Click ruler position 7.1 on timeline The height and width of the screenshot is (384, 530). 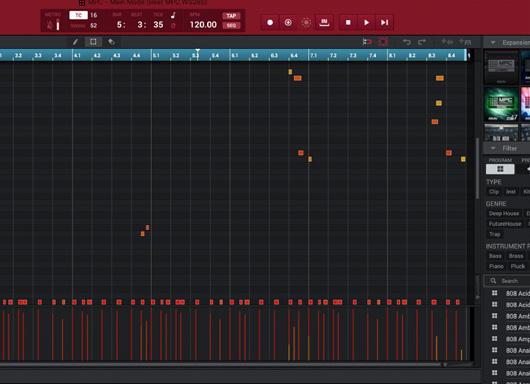314,55
